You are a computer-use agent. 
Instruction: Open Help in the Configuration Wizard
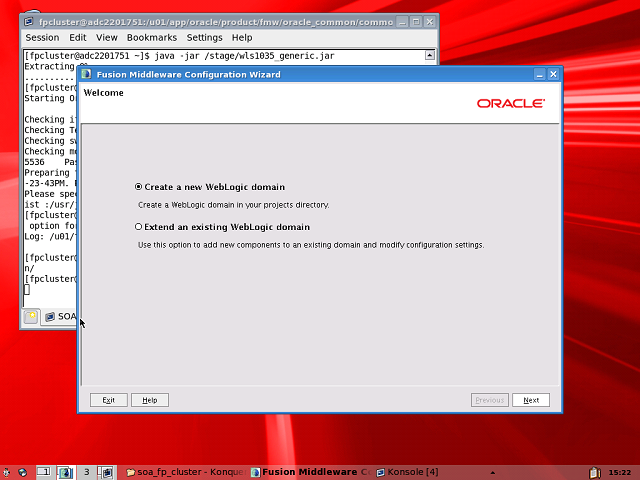pyautogui.click(x=150, y=400)
